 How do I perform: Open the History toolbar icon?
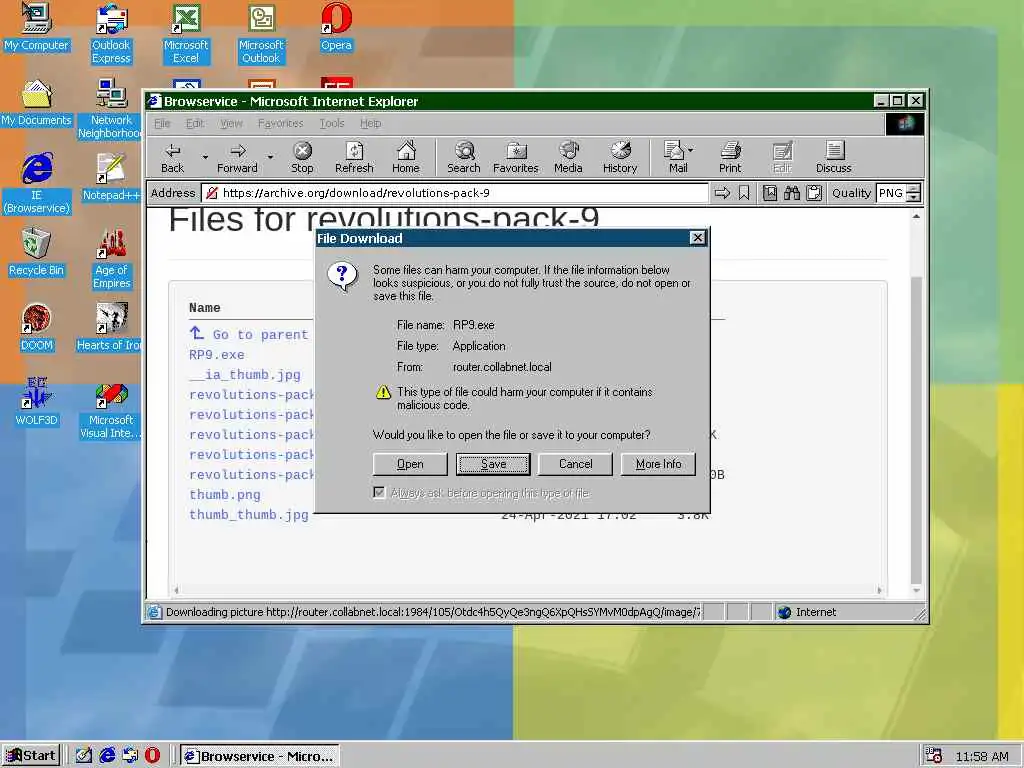pyautogui.click(x=620, y=158)
